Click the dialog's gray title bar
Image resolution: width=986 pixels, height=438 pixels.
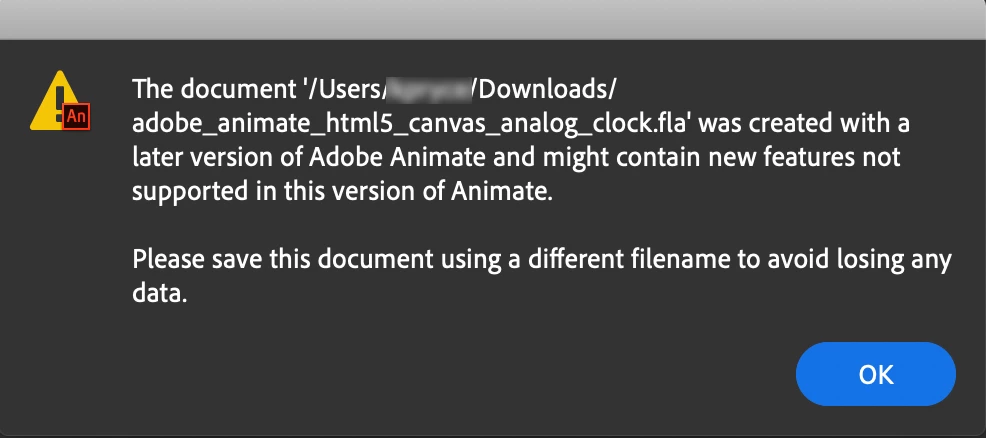pos(493,18)
